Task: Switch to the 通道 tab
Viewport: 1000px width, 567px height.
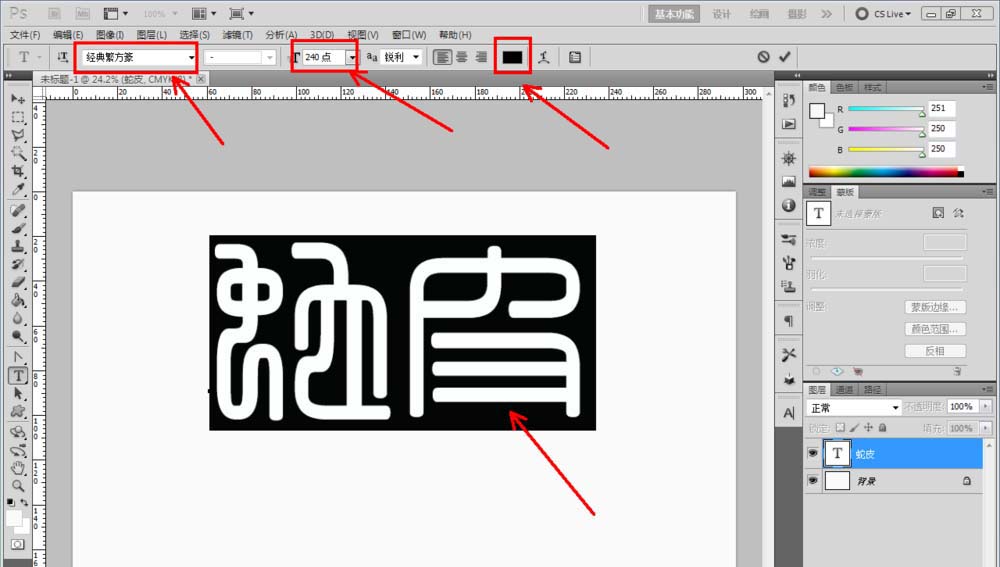Action: click(x=845, y=390)
